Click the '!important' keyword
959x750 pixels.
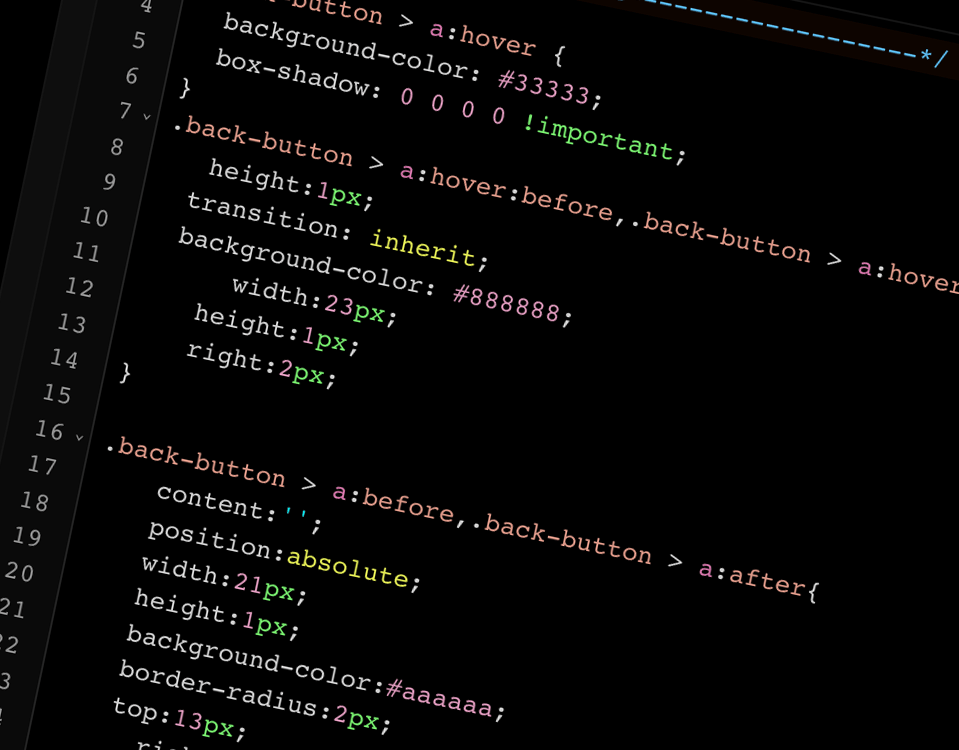click(599, 138)
